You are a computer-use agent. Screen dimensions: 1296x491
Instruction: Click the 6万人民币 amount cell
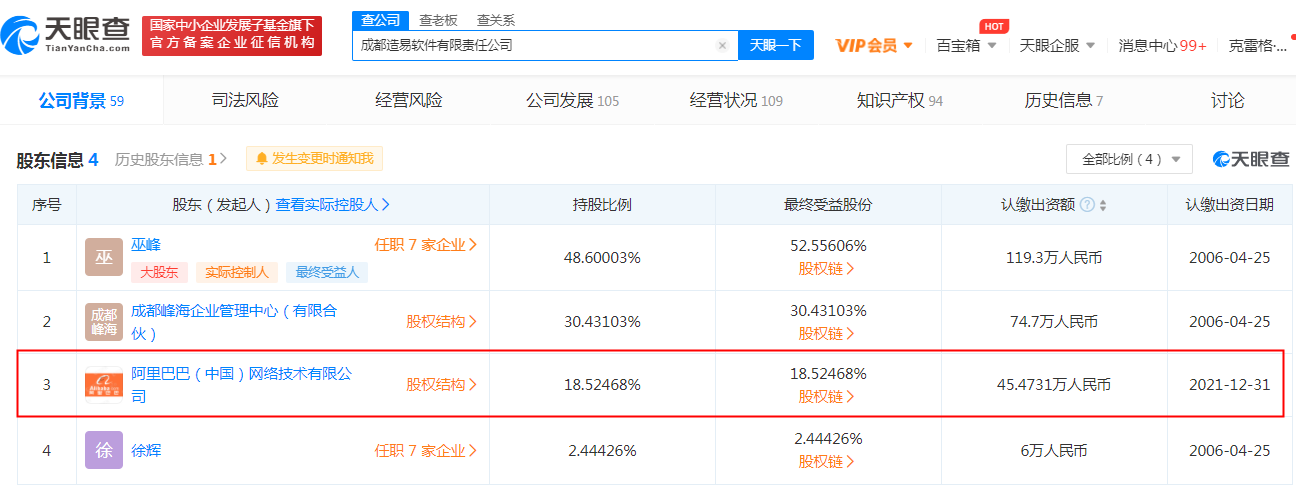click(x=1054, y=451)
